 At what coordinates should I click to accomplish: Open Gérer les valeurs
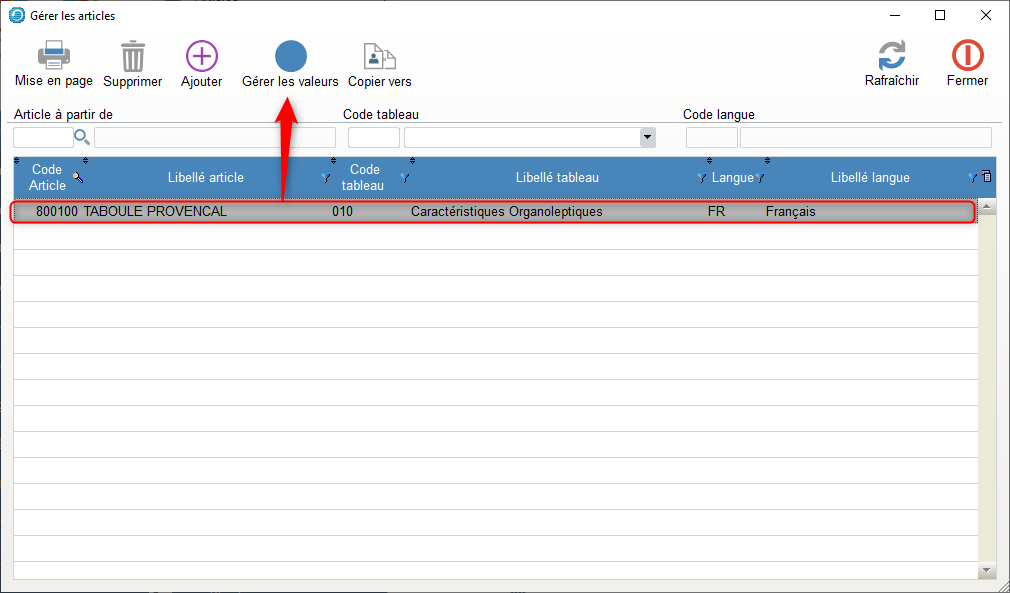[290, 57]
